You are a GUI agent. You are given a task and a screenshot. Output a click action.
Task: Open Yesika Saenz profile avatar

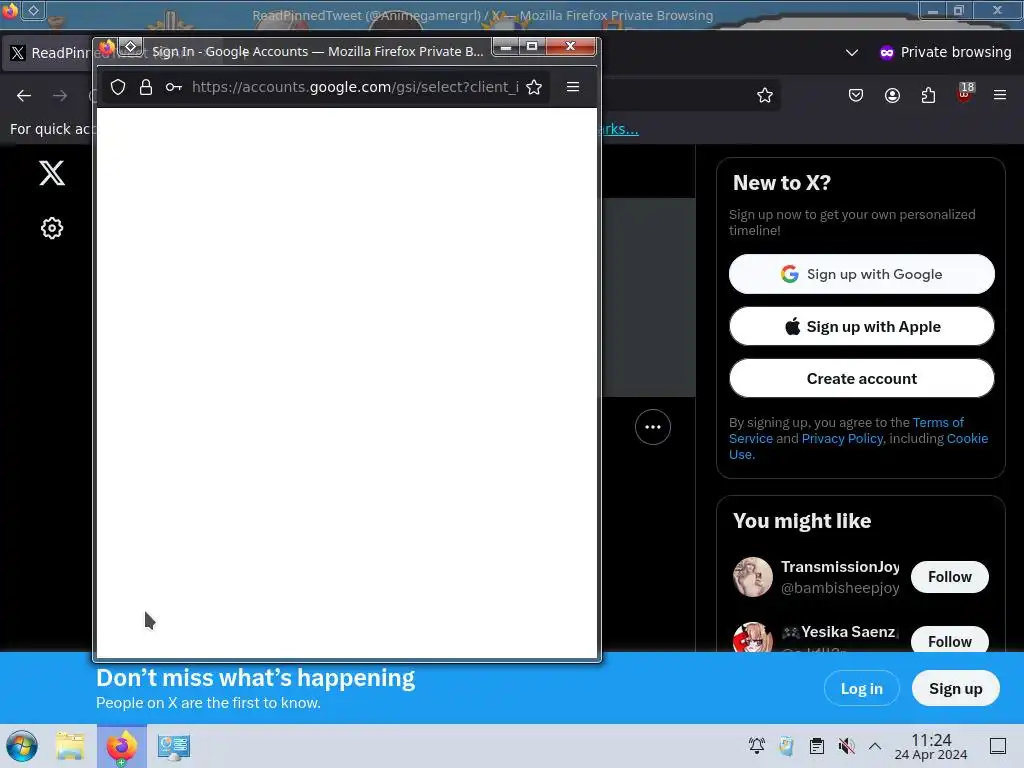pos(752,638)
